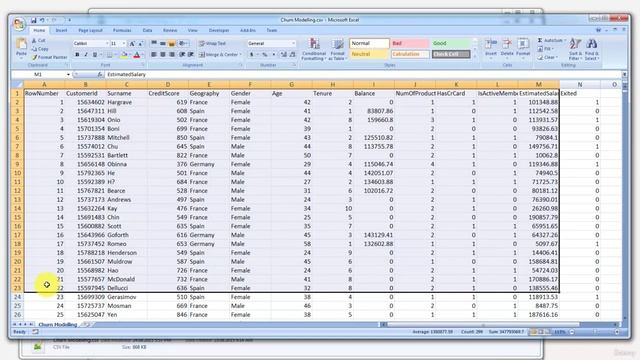Select the Churn Modelling sheet tab
The image size is (640, 360).
(58, 324)
